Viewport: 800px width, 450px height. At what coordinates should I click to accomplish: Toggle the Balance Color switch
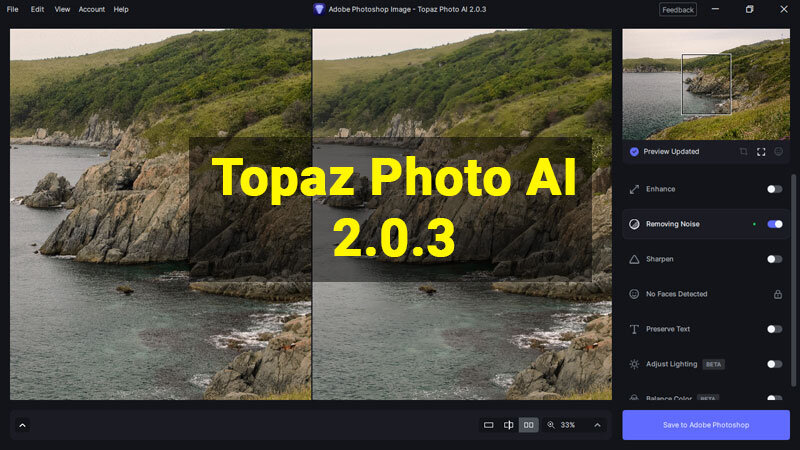point(774,397)
